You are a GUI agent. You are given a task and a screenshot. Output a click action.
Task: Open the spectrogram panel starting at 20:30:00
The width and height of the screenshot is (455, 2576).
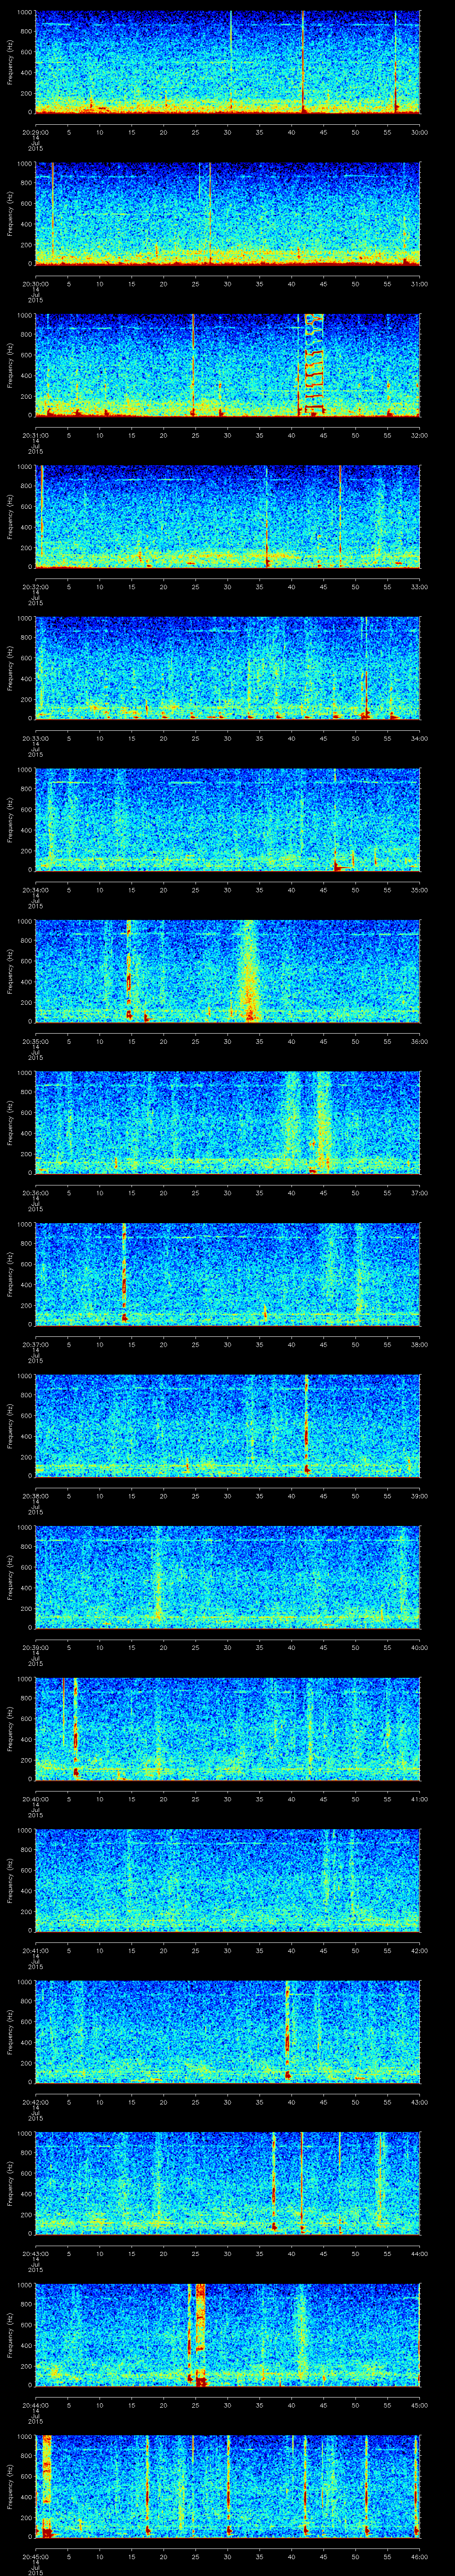[228, 214]
